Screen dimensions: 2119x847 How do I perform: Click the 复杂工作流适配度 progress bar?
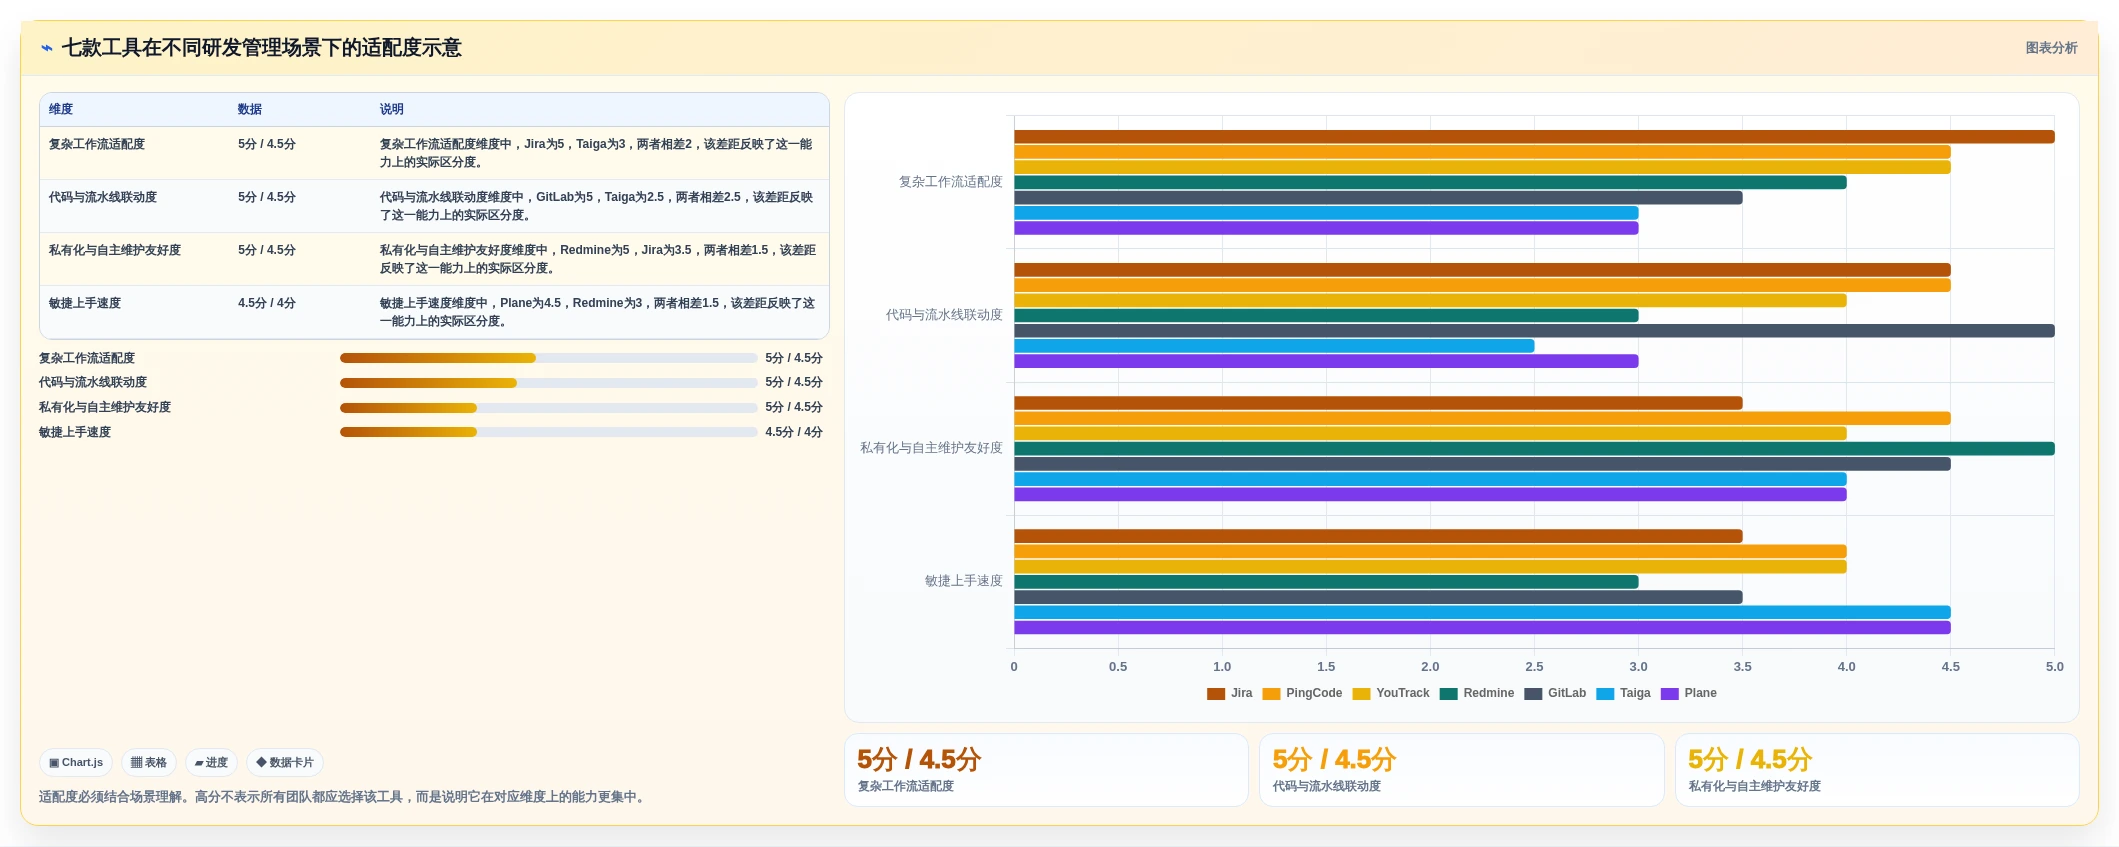click(548, 358)
